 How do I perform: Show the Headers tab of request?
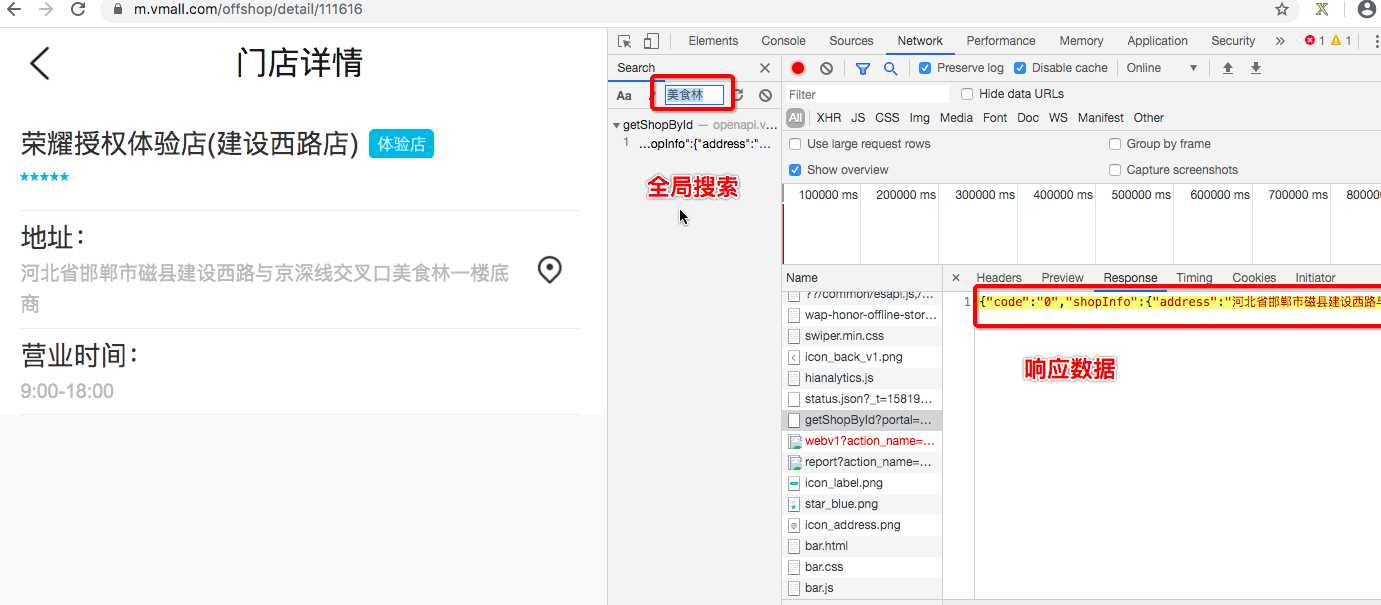pos(999,278)
